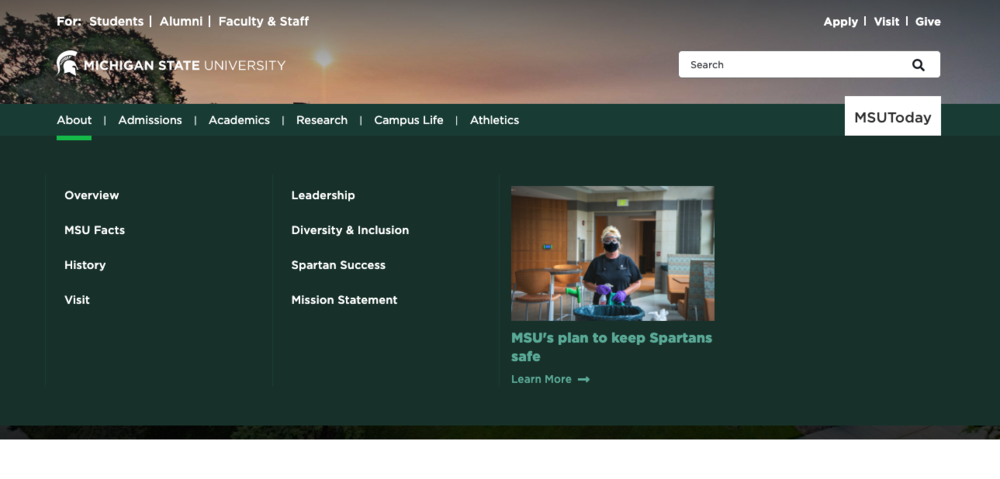Open Diversity & Inclusion page

(350, 230)
